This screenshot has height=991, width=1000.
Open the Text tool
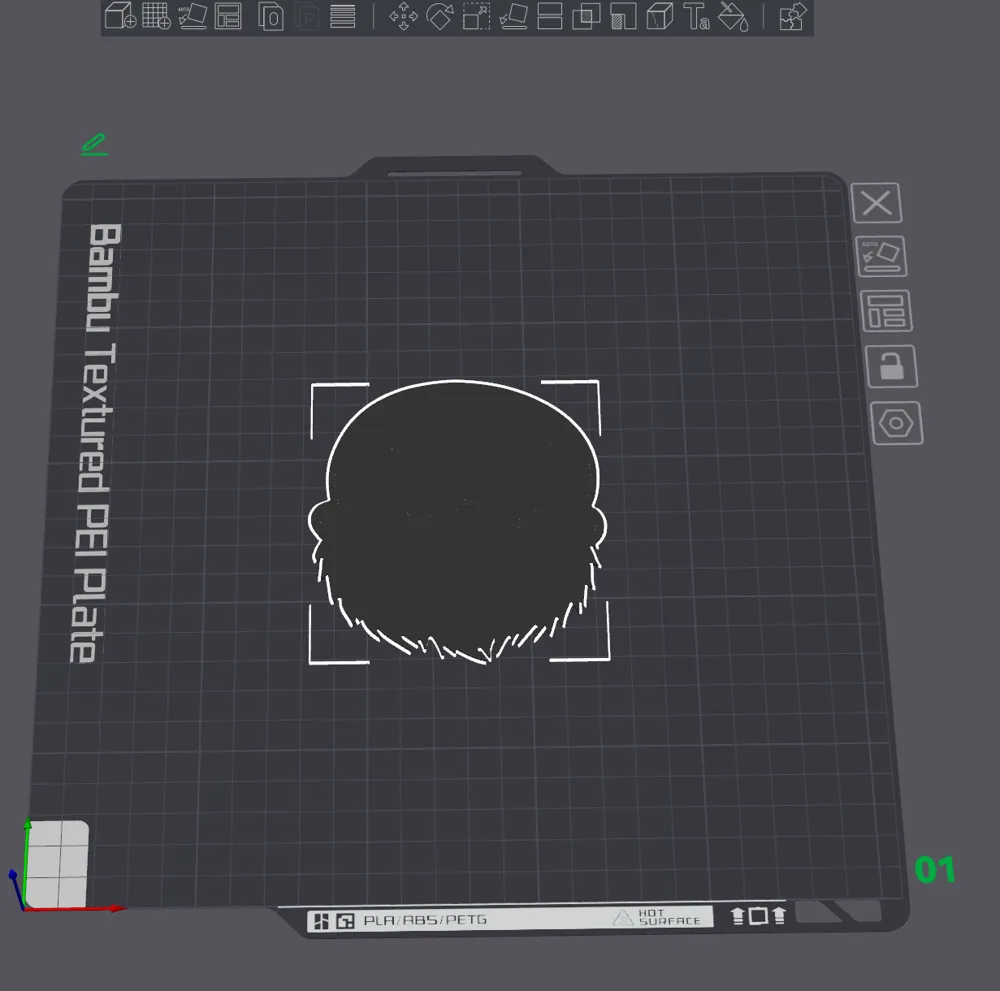coord(697,17)
